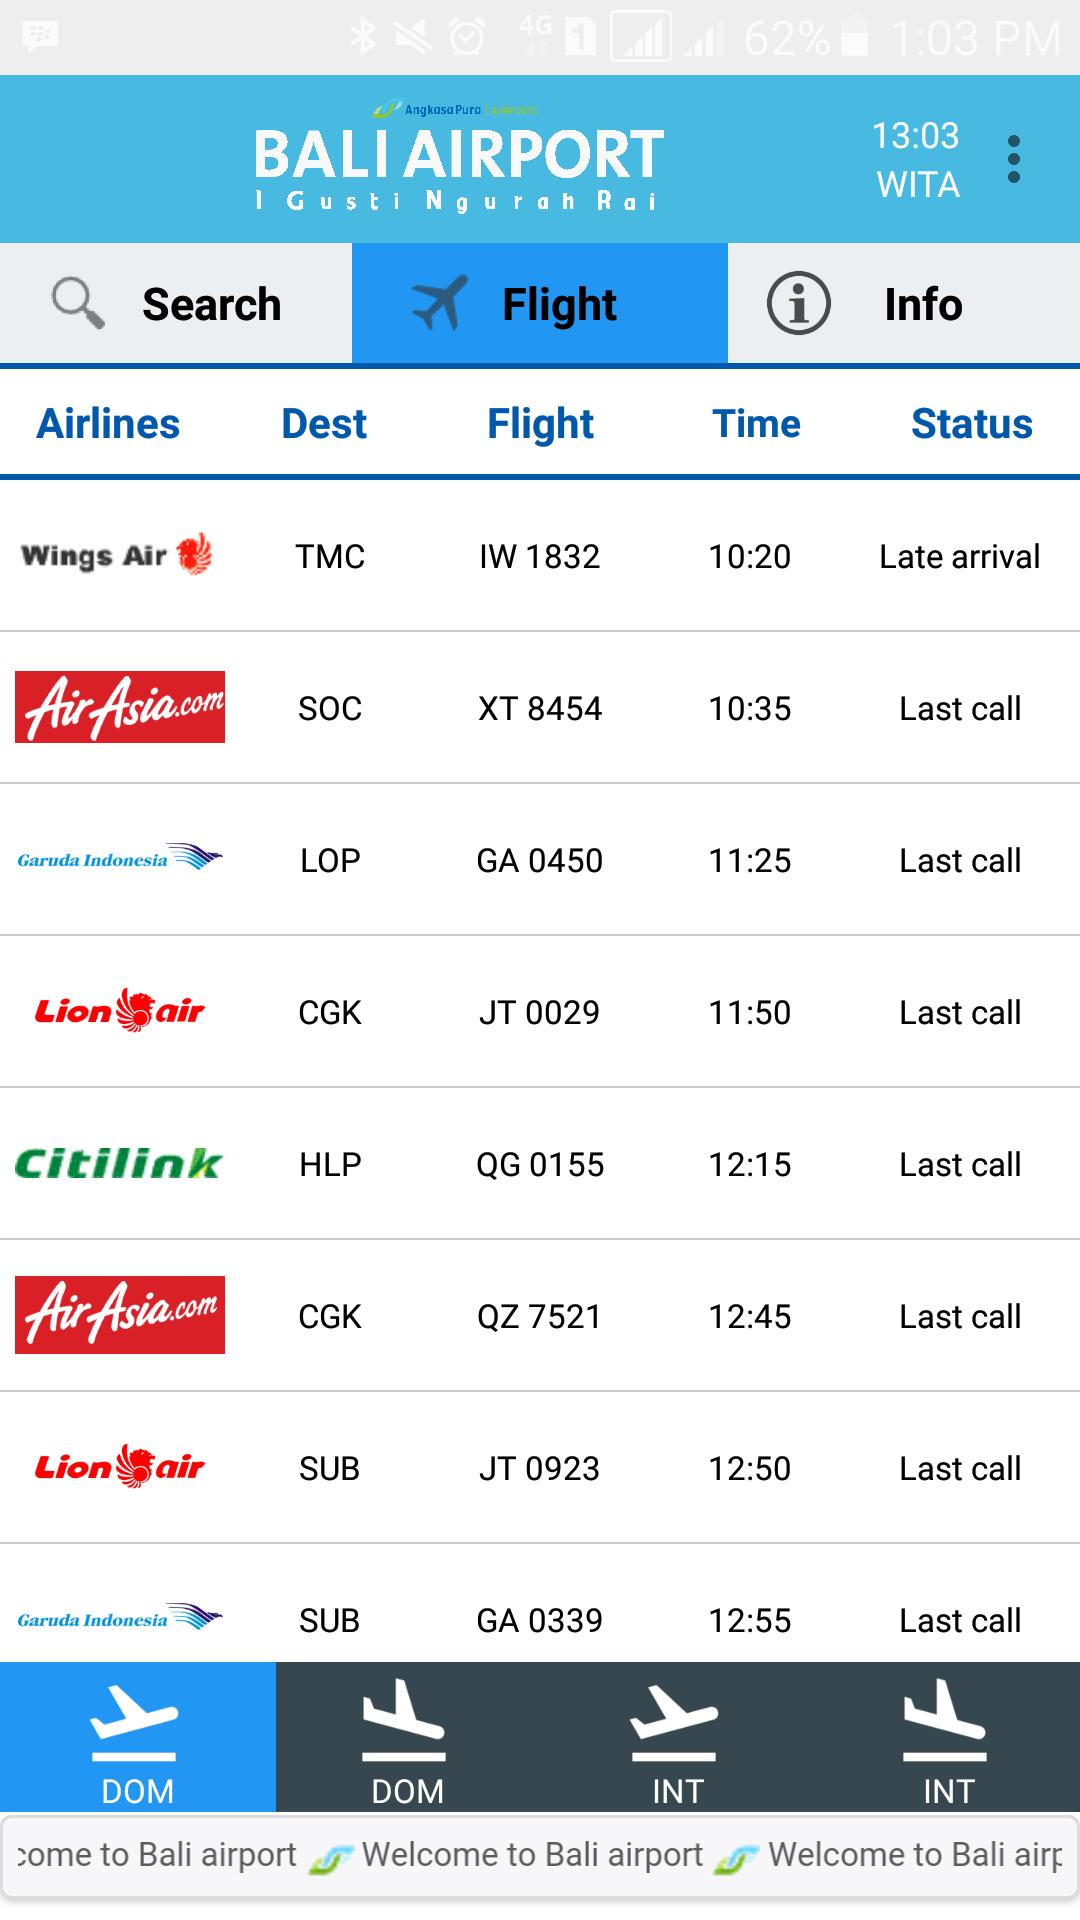Tap the Citilink airline logo
Screen dimensions: 1080x1920
pos(119,1164)
